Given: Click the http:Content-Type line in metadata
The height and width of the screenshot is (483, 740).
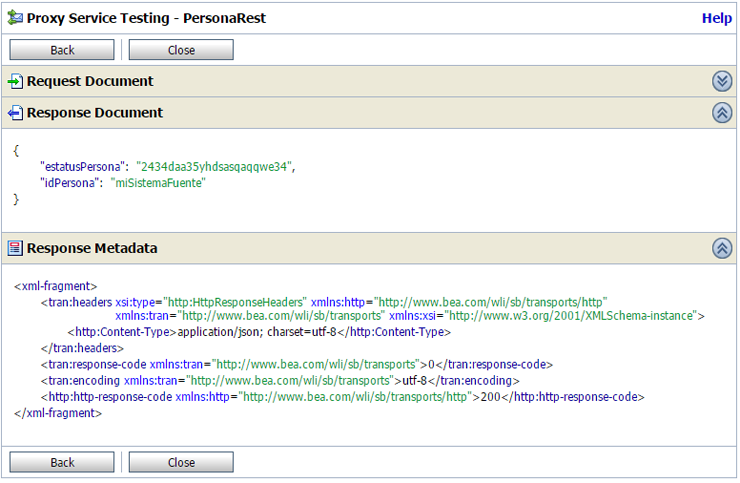Looking at the screenshot, I should coord(259,332).
